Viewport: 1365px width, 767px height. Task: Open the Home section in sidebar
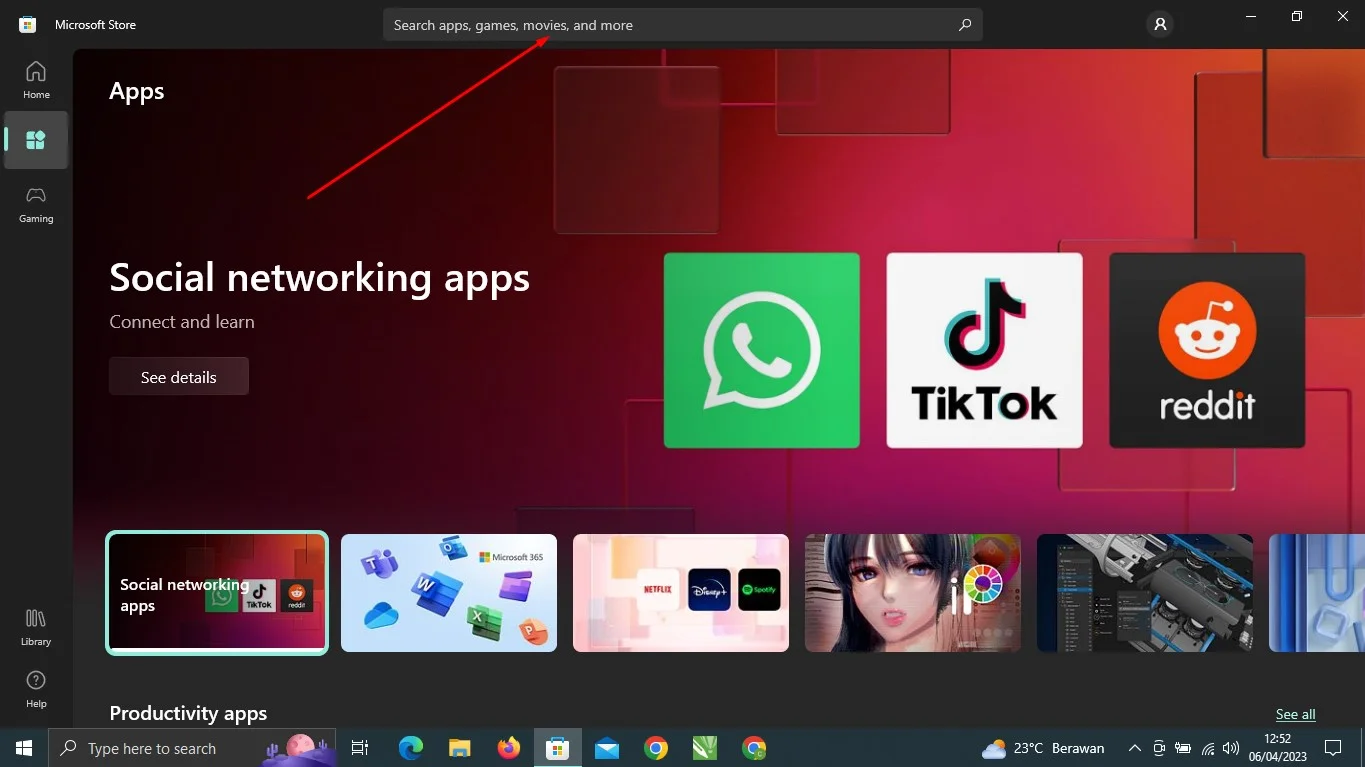coord(36,80)
